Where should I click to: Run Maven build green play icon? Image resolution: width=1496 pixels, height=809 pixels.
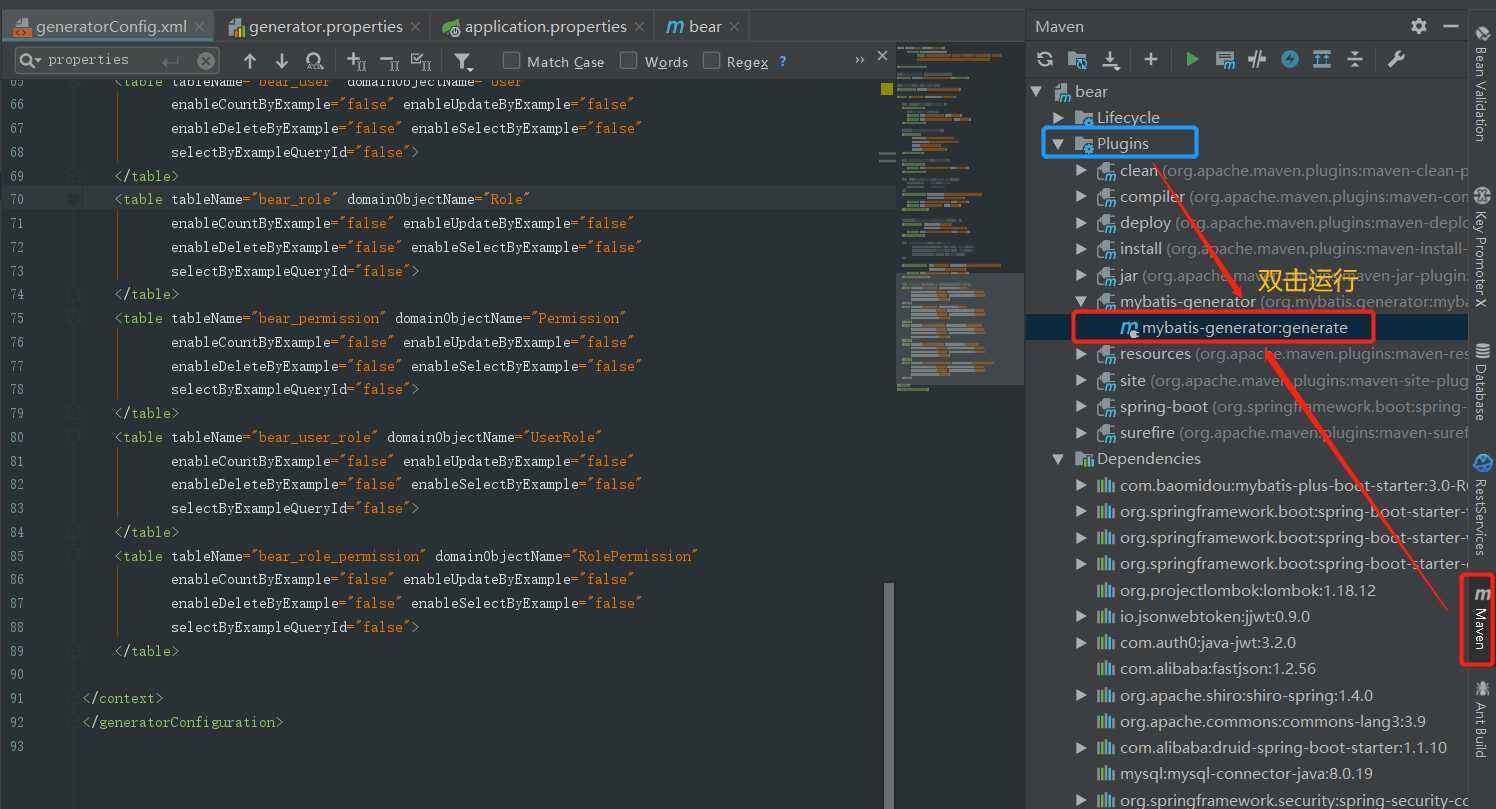pyautogui.click(x=1192, y=60)
